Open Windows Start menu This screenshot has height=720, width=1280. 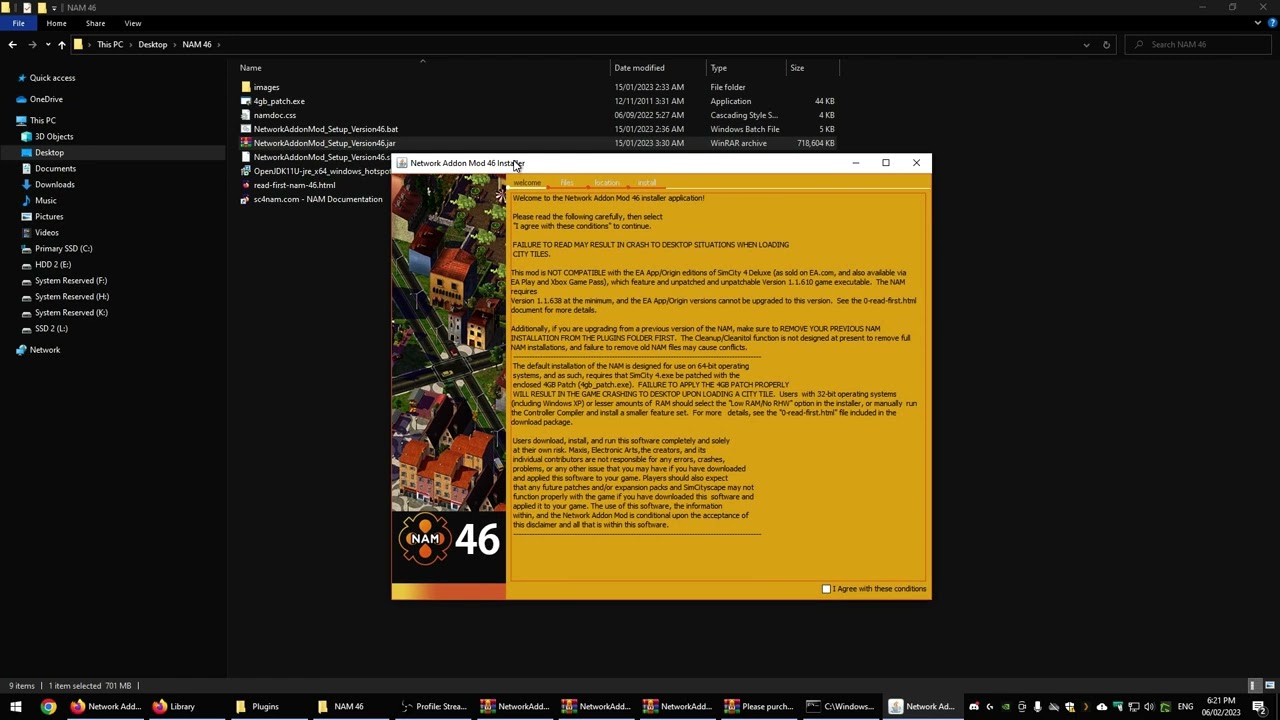pyautogui.click(x=16, y=707)
